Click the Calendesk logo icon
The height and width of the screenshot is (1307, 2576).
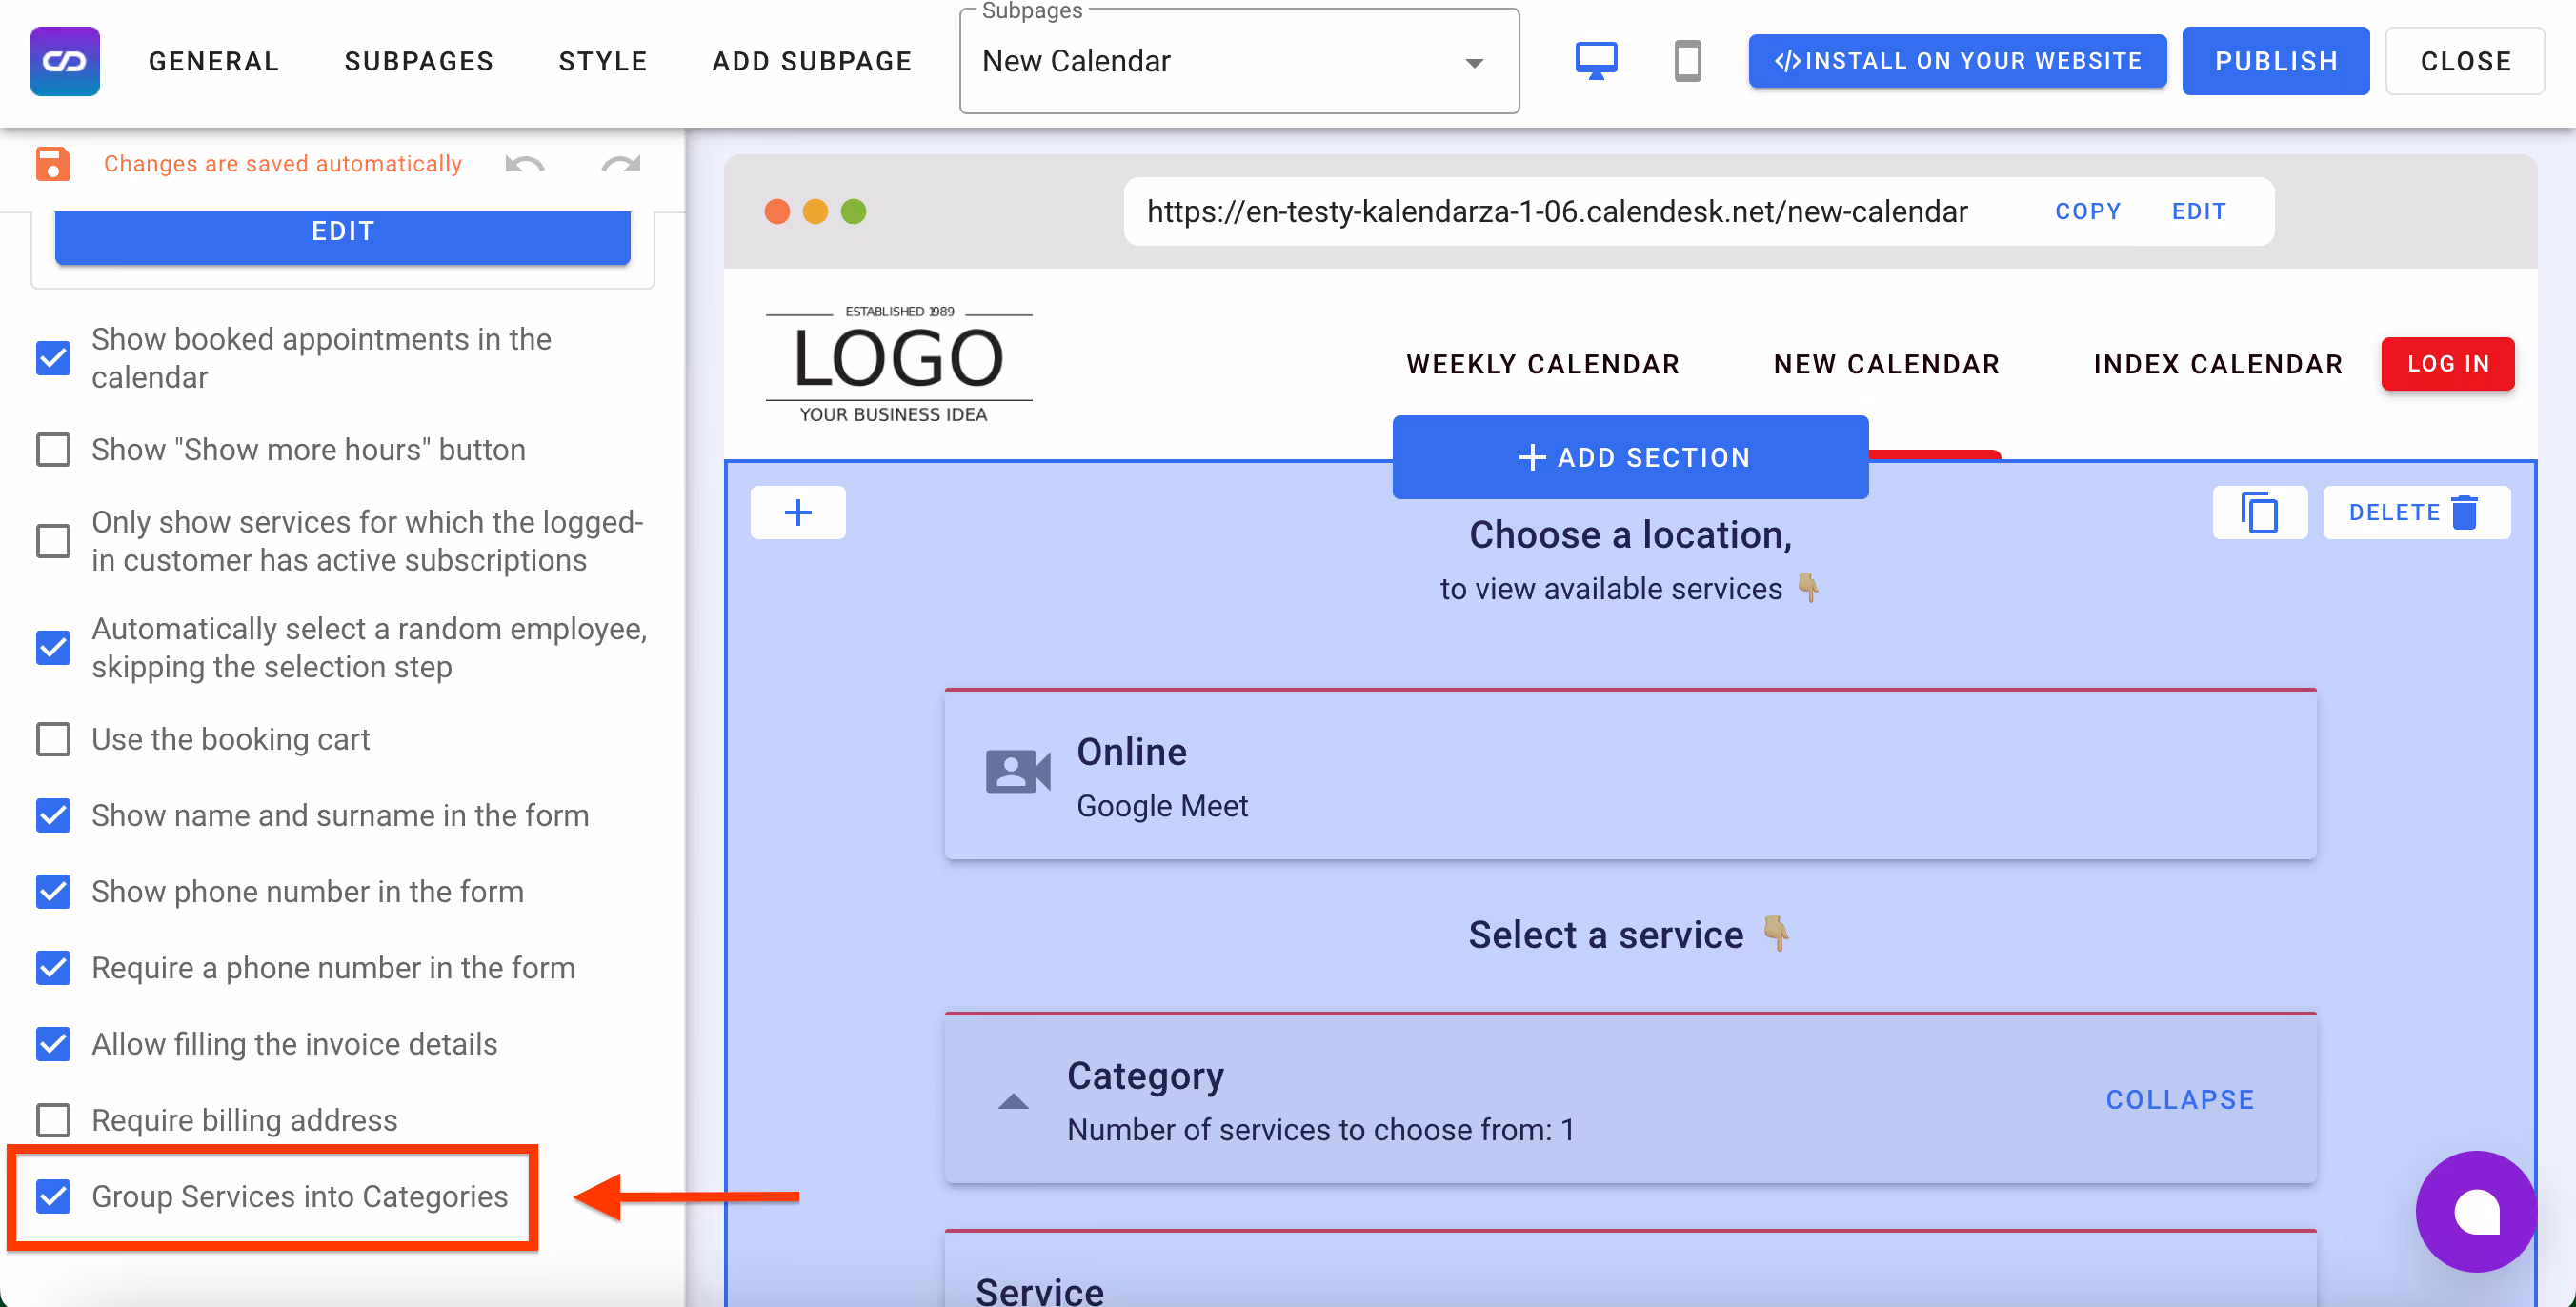click(64, 61)
